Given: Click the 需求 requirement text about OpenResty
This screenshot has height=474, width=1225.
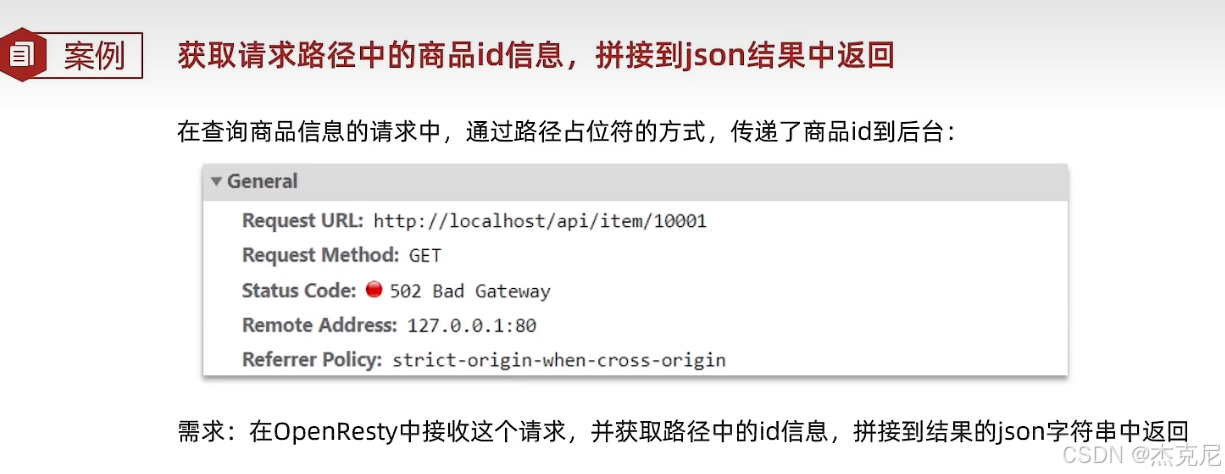Looking at the screenshot, I should [682, 431].
